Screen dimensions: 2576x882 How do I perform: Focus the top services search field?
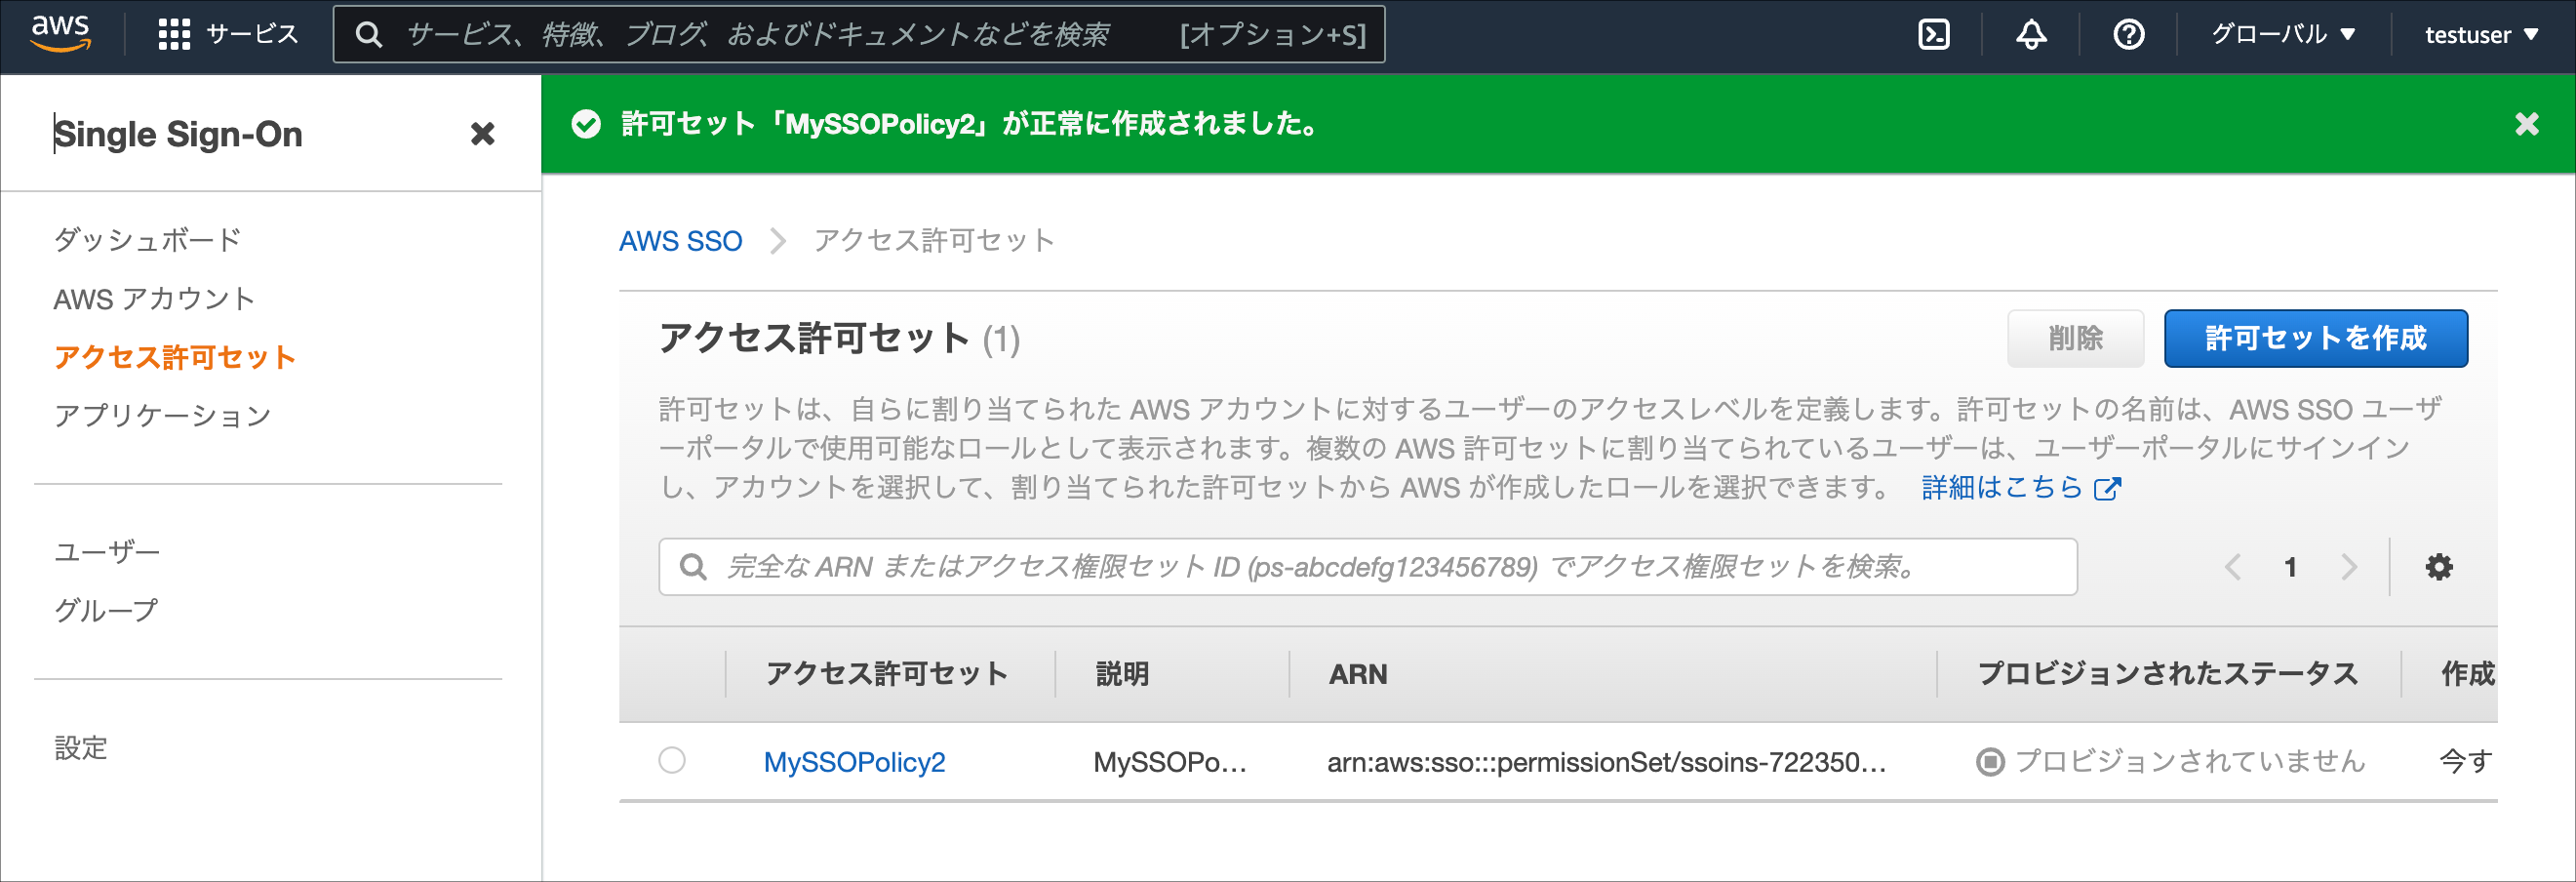[859, 35]
